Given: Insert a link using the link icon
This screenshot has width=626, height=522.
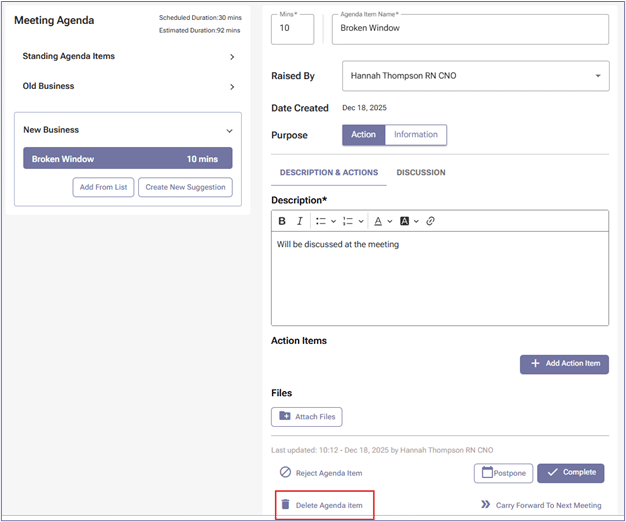Looking at the screenshot, I should [430, 221].
